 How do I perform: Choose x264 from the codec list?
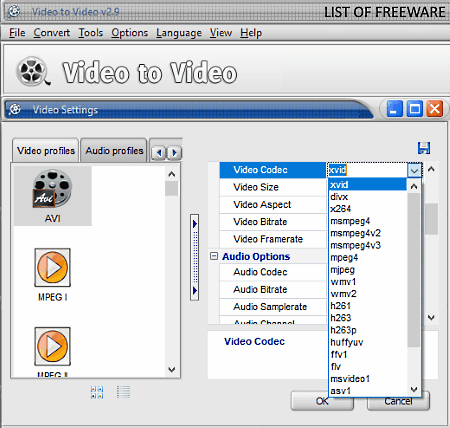click(367, 209)
